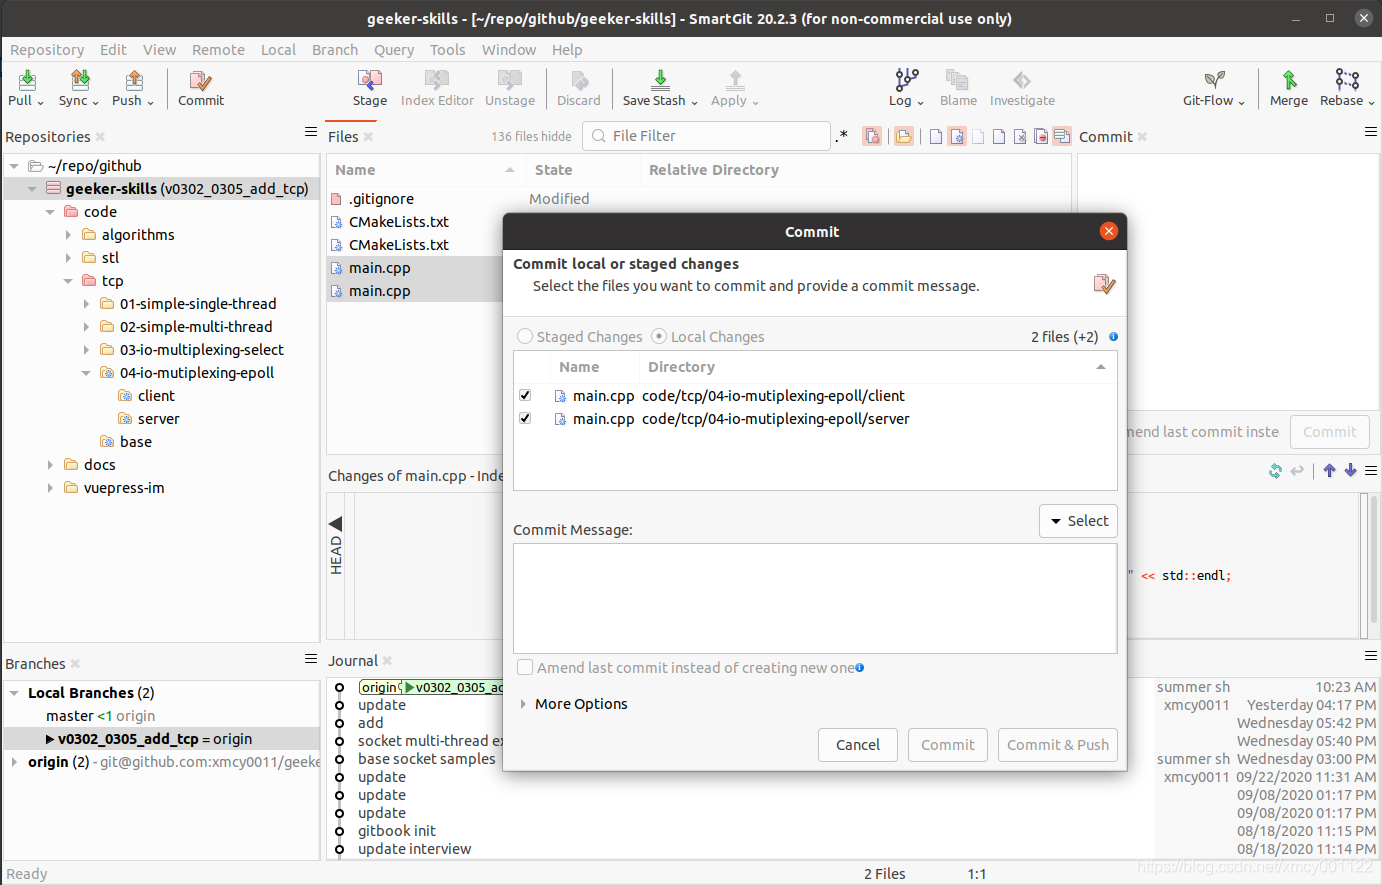
Task: Click the Blame toolbar icon
Action: pos(958,80)
